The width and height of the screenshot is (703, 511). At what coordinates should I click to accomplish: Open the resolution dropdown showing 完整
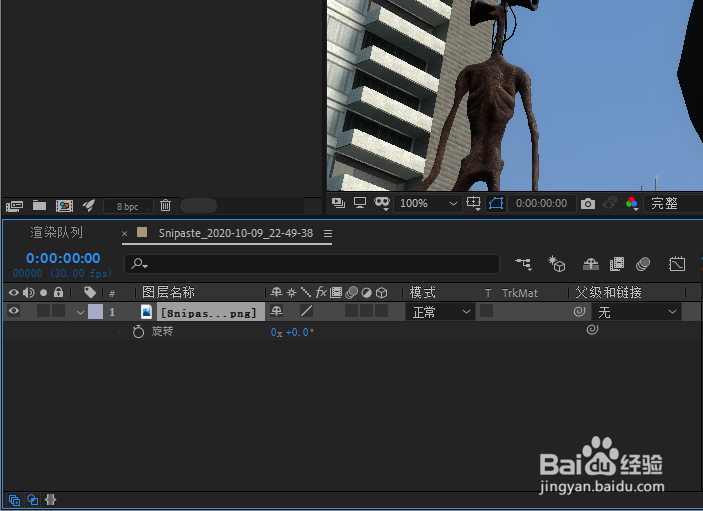pos(673,204)
